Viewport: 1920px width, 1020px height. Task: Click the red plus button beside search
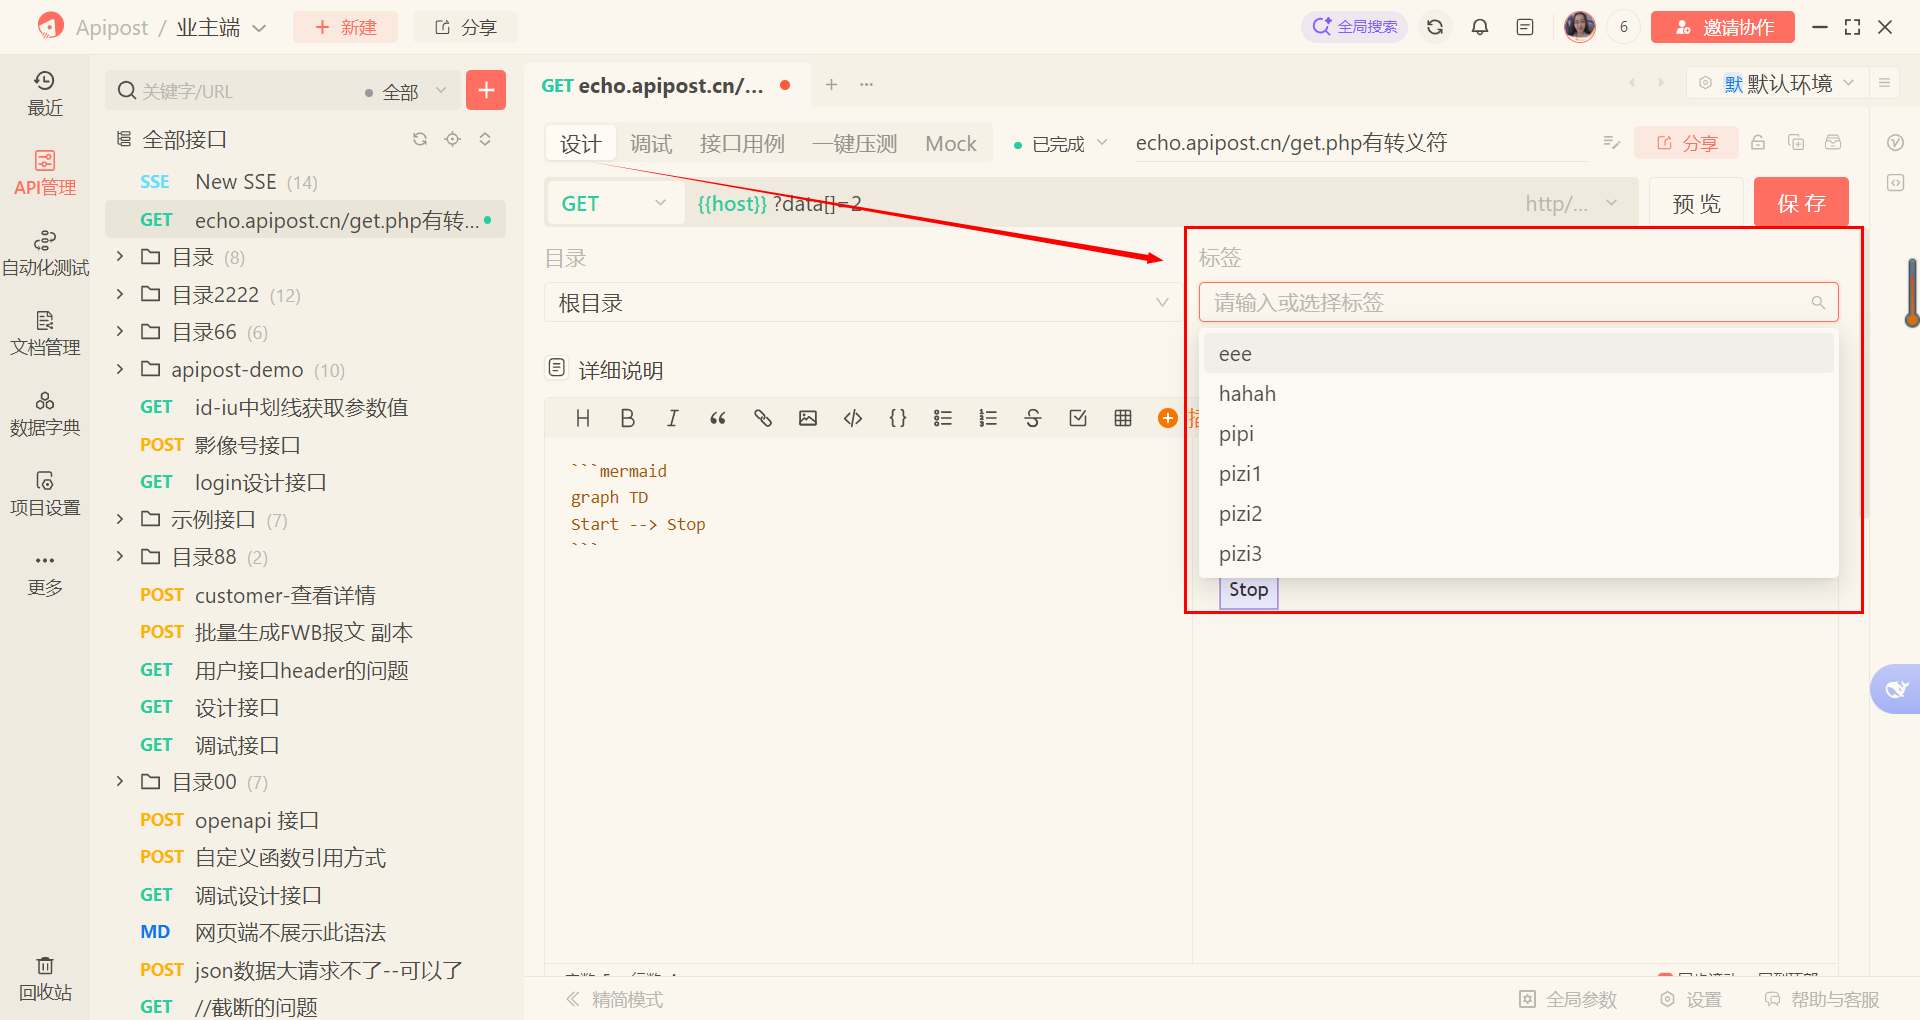point(486,90)
